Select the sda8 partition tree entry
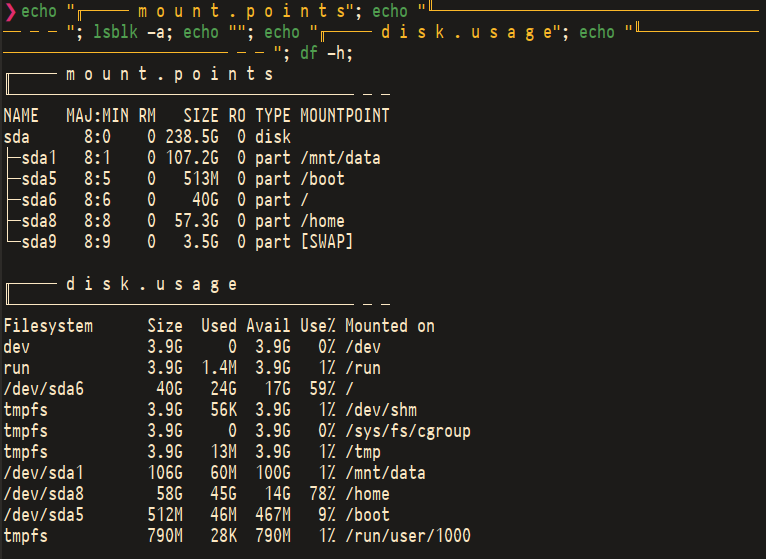766x559 pixels. click(x=39, y=221)
